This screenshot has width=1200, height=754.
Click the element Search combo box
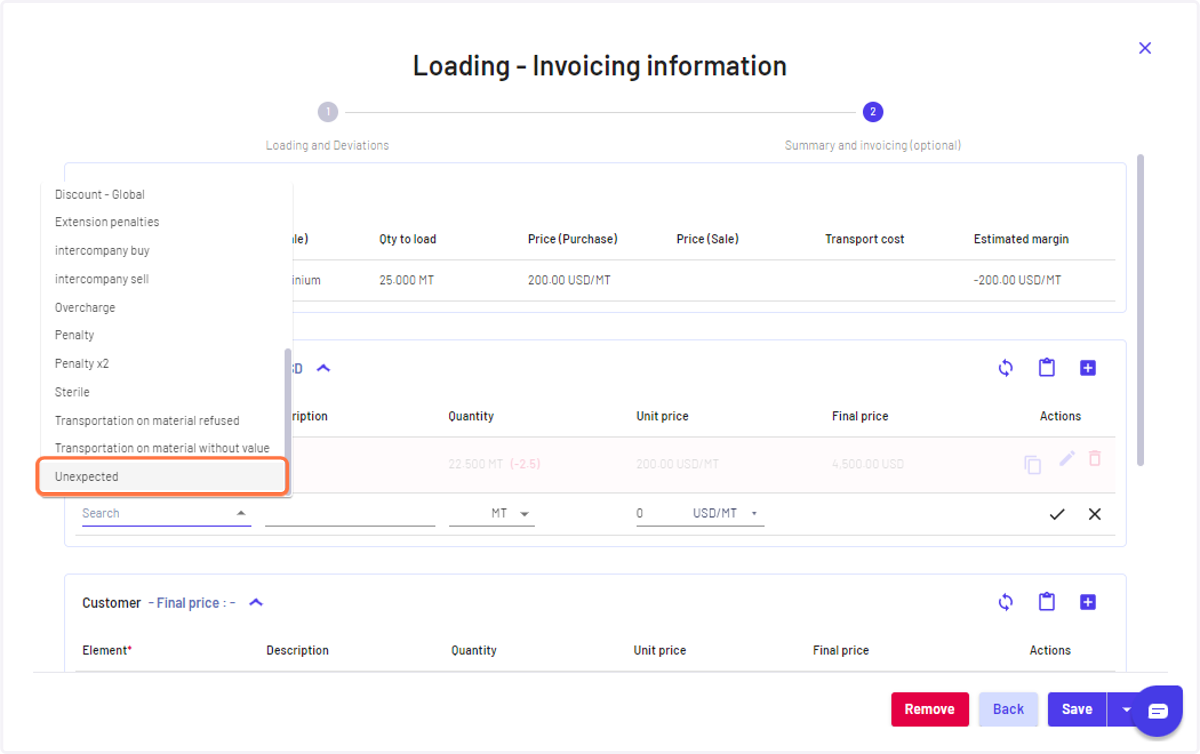[x=166, y=513]
